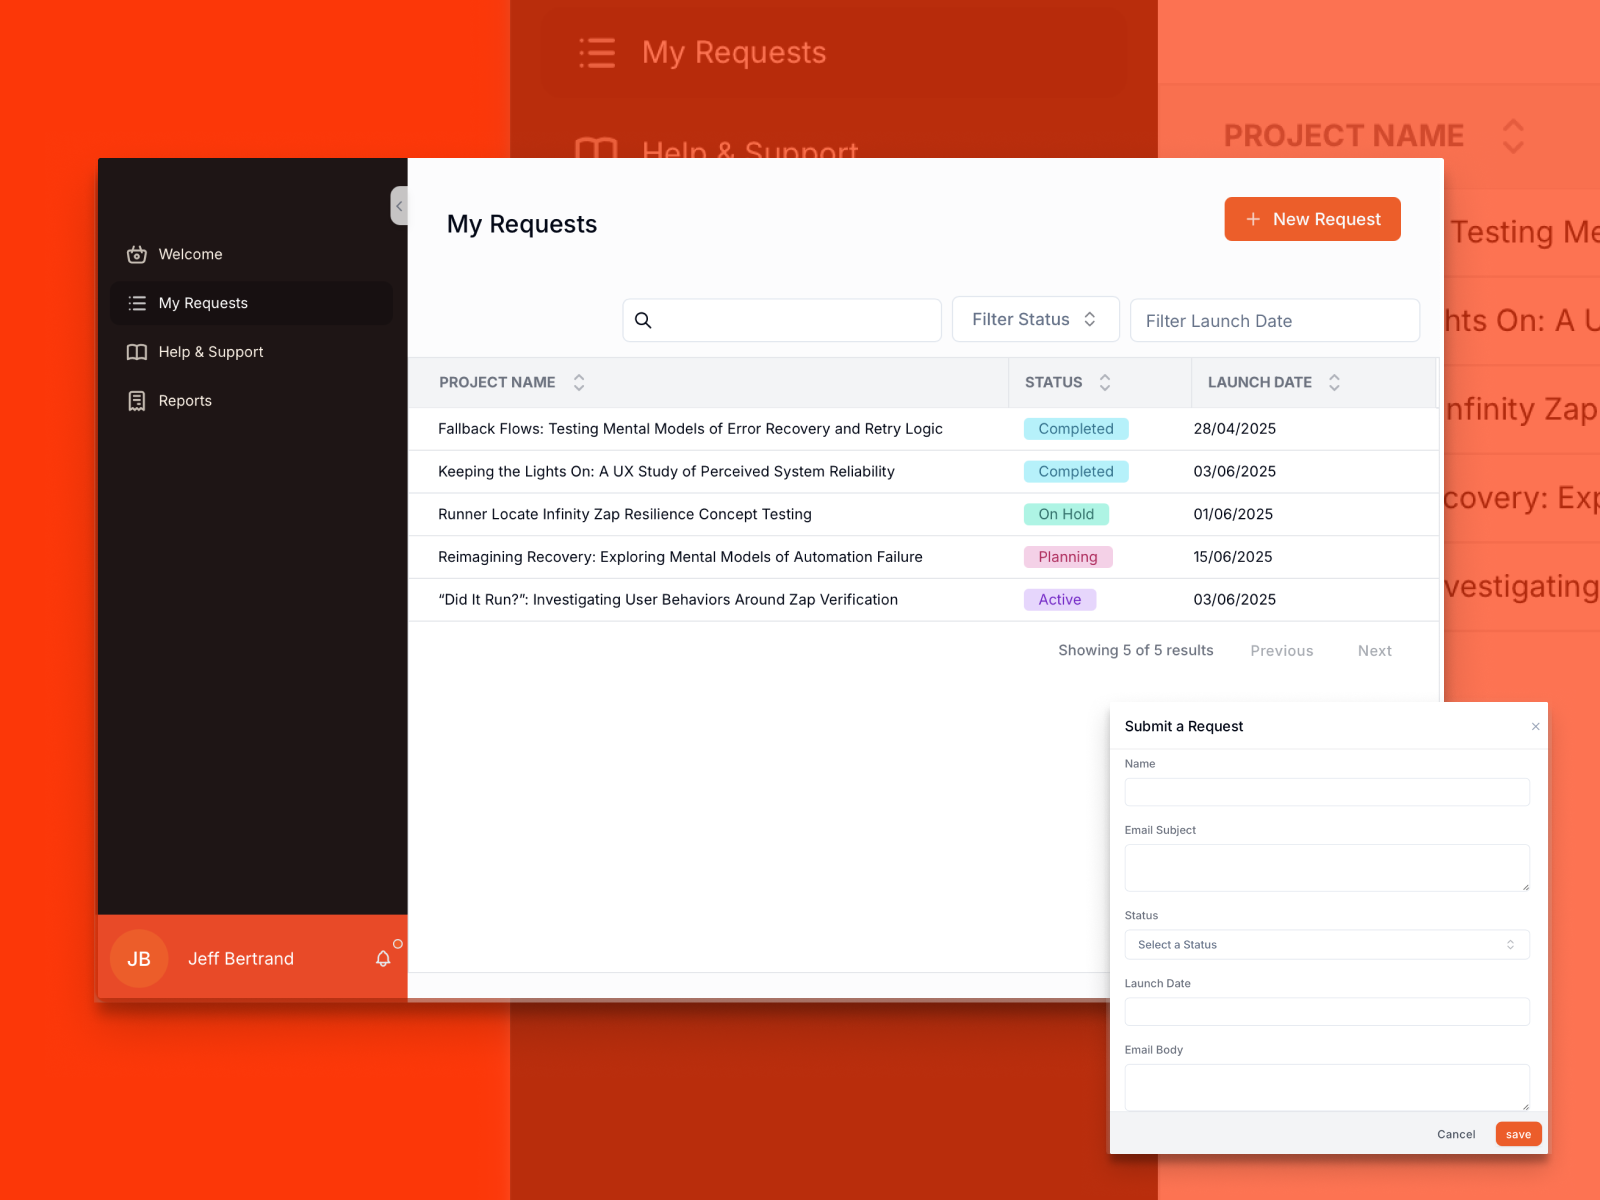Go to the Welcome page
The image size is (1600, 1200).
pyautogui.click(x=190, y=254)
